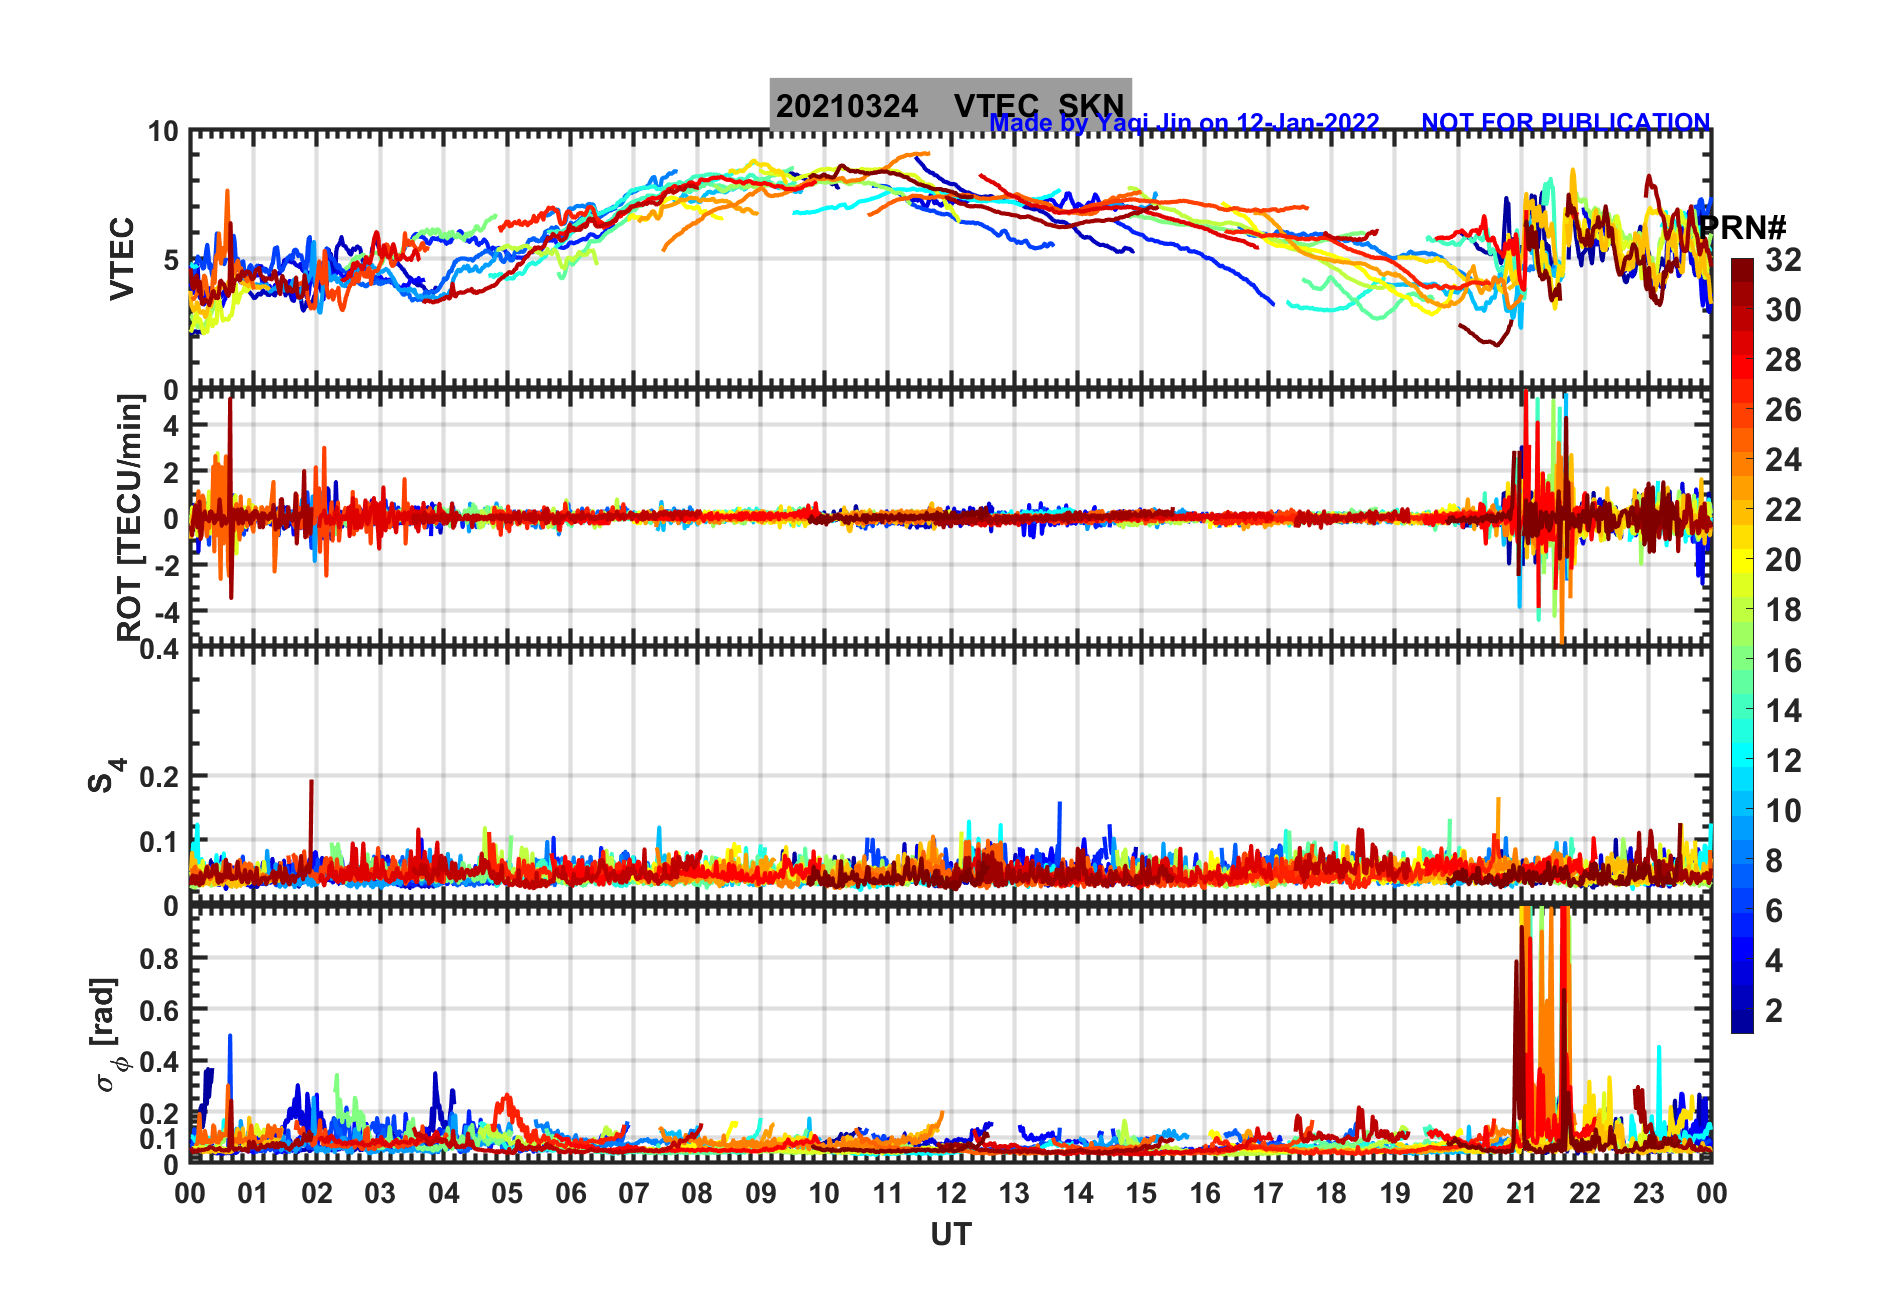
Task: Click colorbar tick label '16'
Action: click(1783, 661)
